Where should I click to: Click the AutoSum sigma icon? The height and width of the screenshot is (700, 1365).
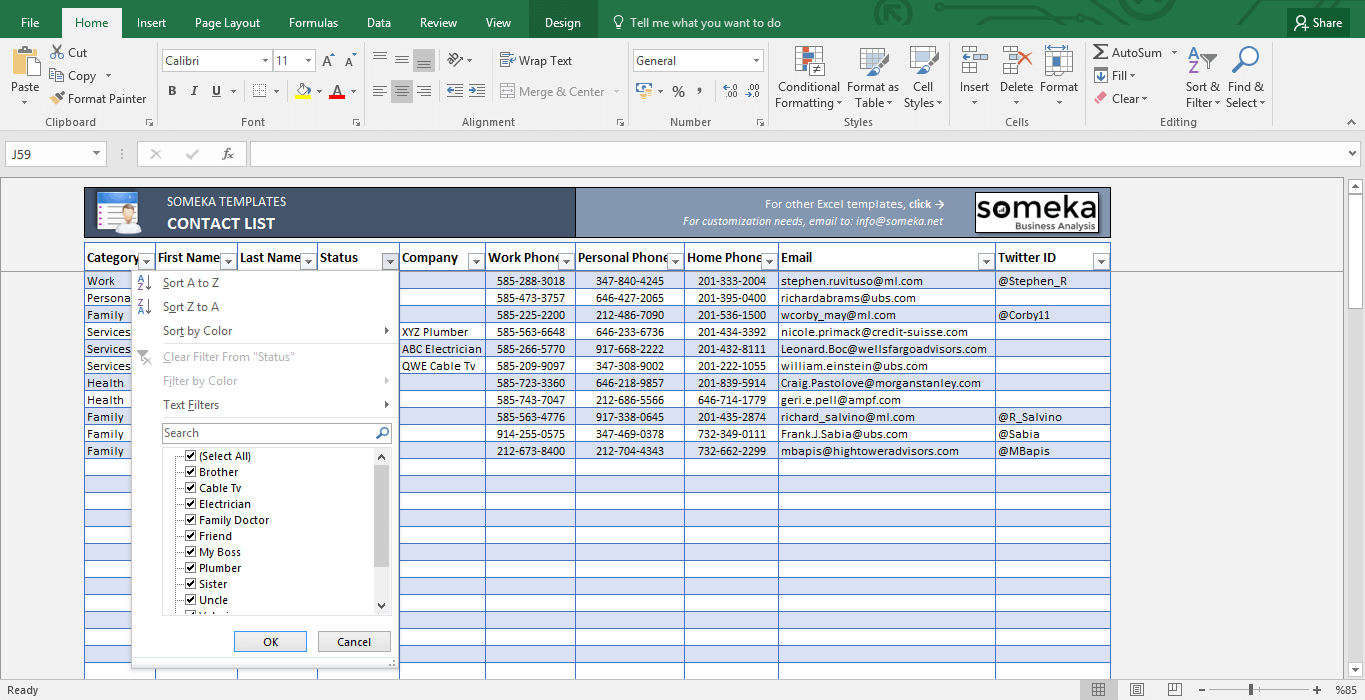(x=1101, y=53)
